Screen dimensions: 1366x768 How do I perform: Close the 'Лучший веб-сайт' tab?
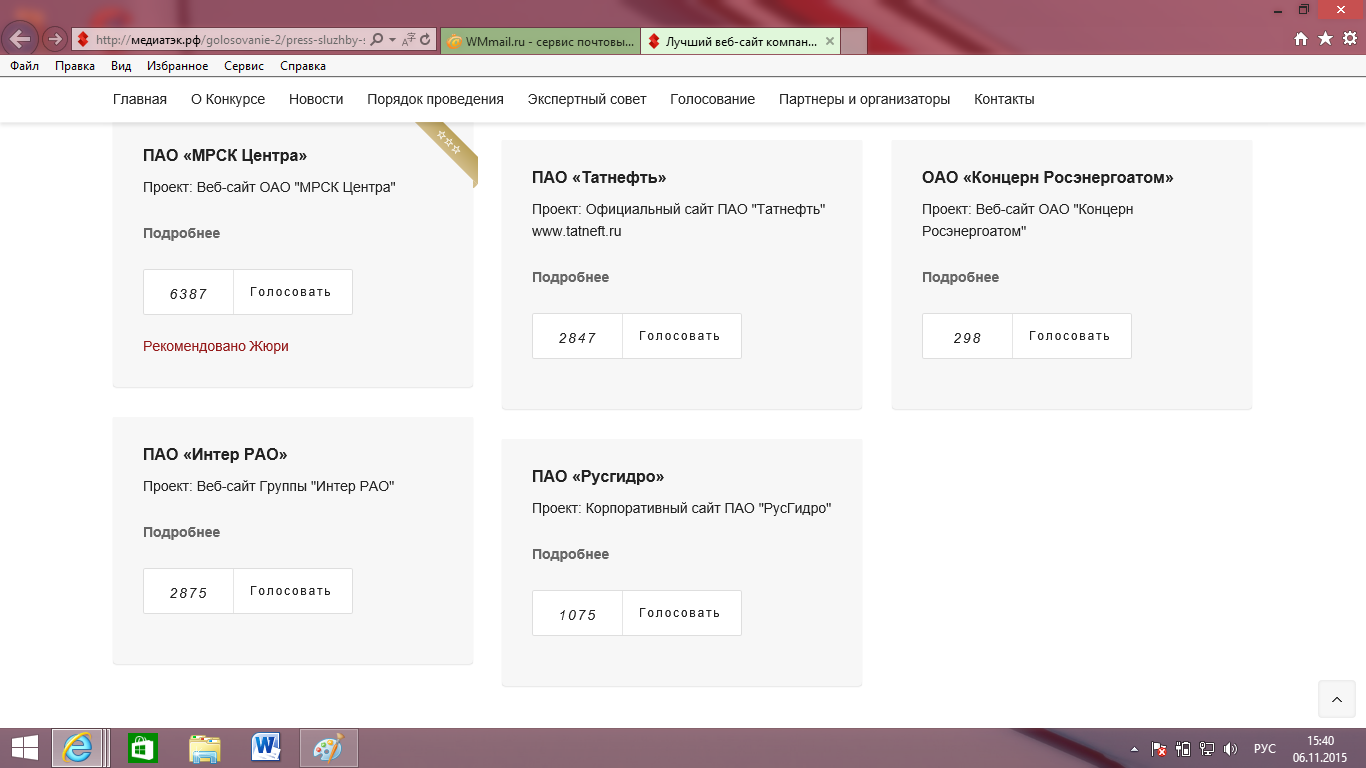coord(829,41)
